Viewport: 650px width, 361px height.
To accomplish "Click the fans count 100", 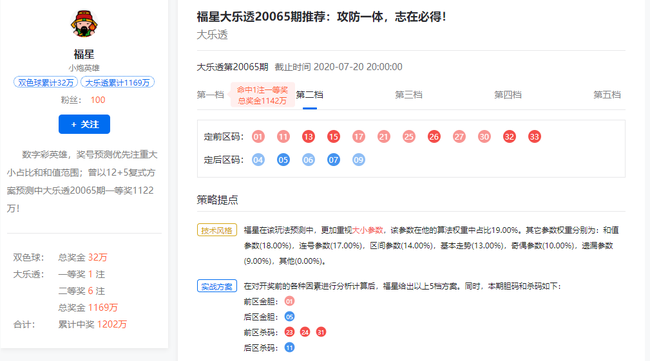I will tap(98, 100).
